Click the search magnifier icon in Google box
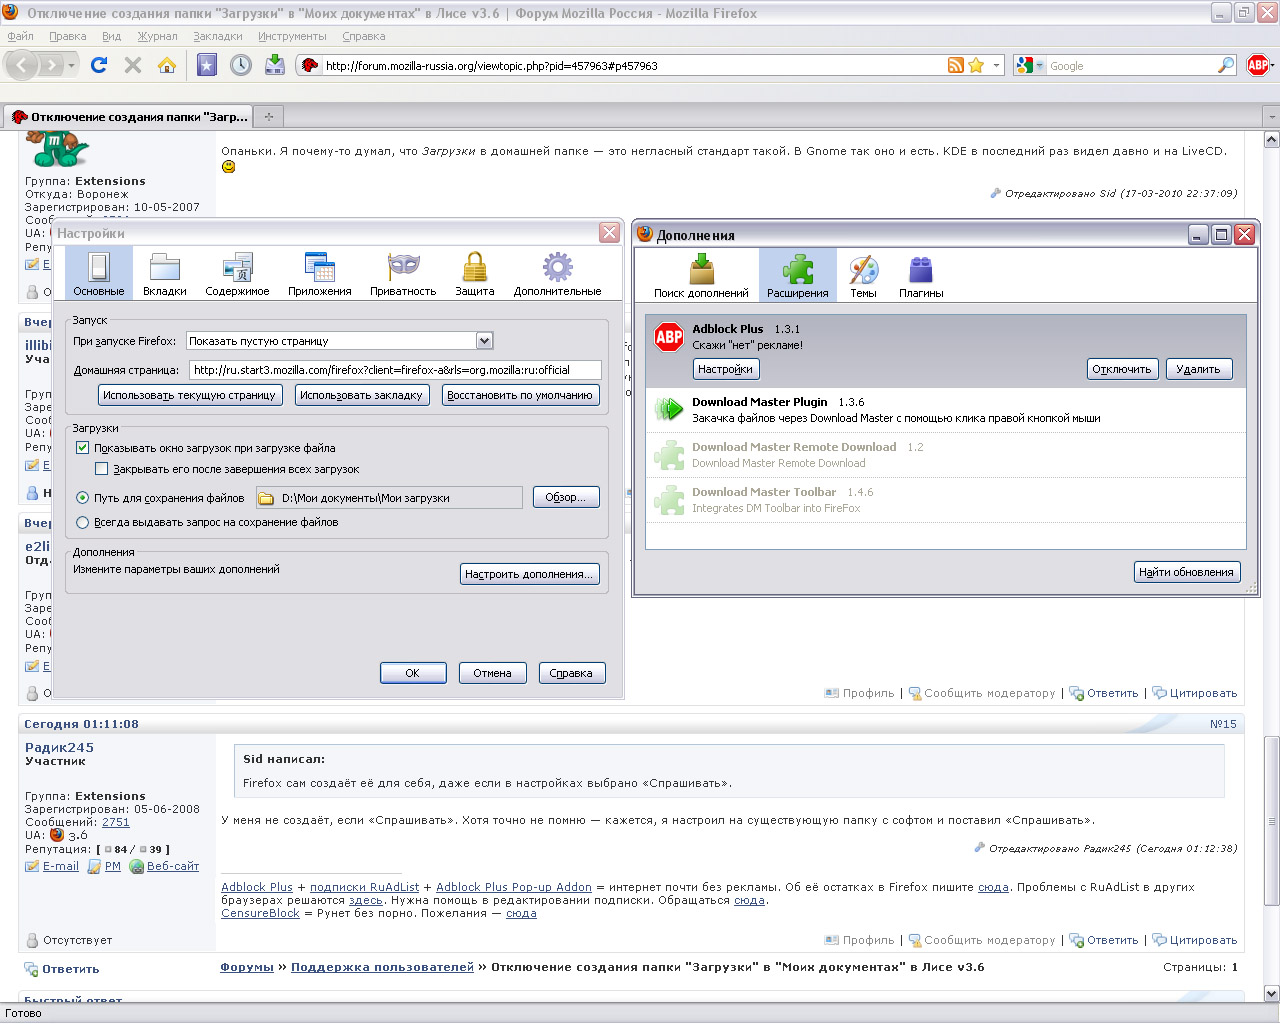The image size is (1280, 1024). click(1226, 65)
